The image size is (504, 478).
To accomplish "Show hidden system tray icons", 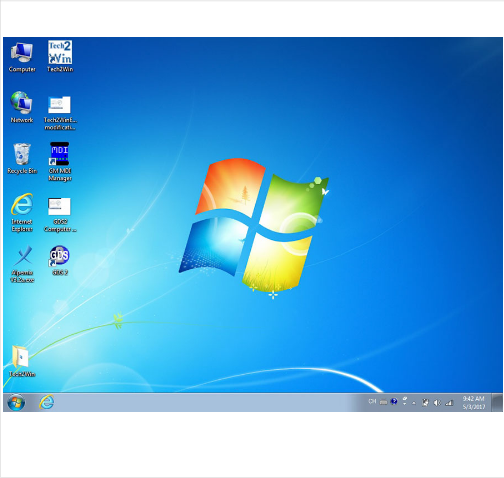I will 414,403.
